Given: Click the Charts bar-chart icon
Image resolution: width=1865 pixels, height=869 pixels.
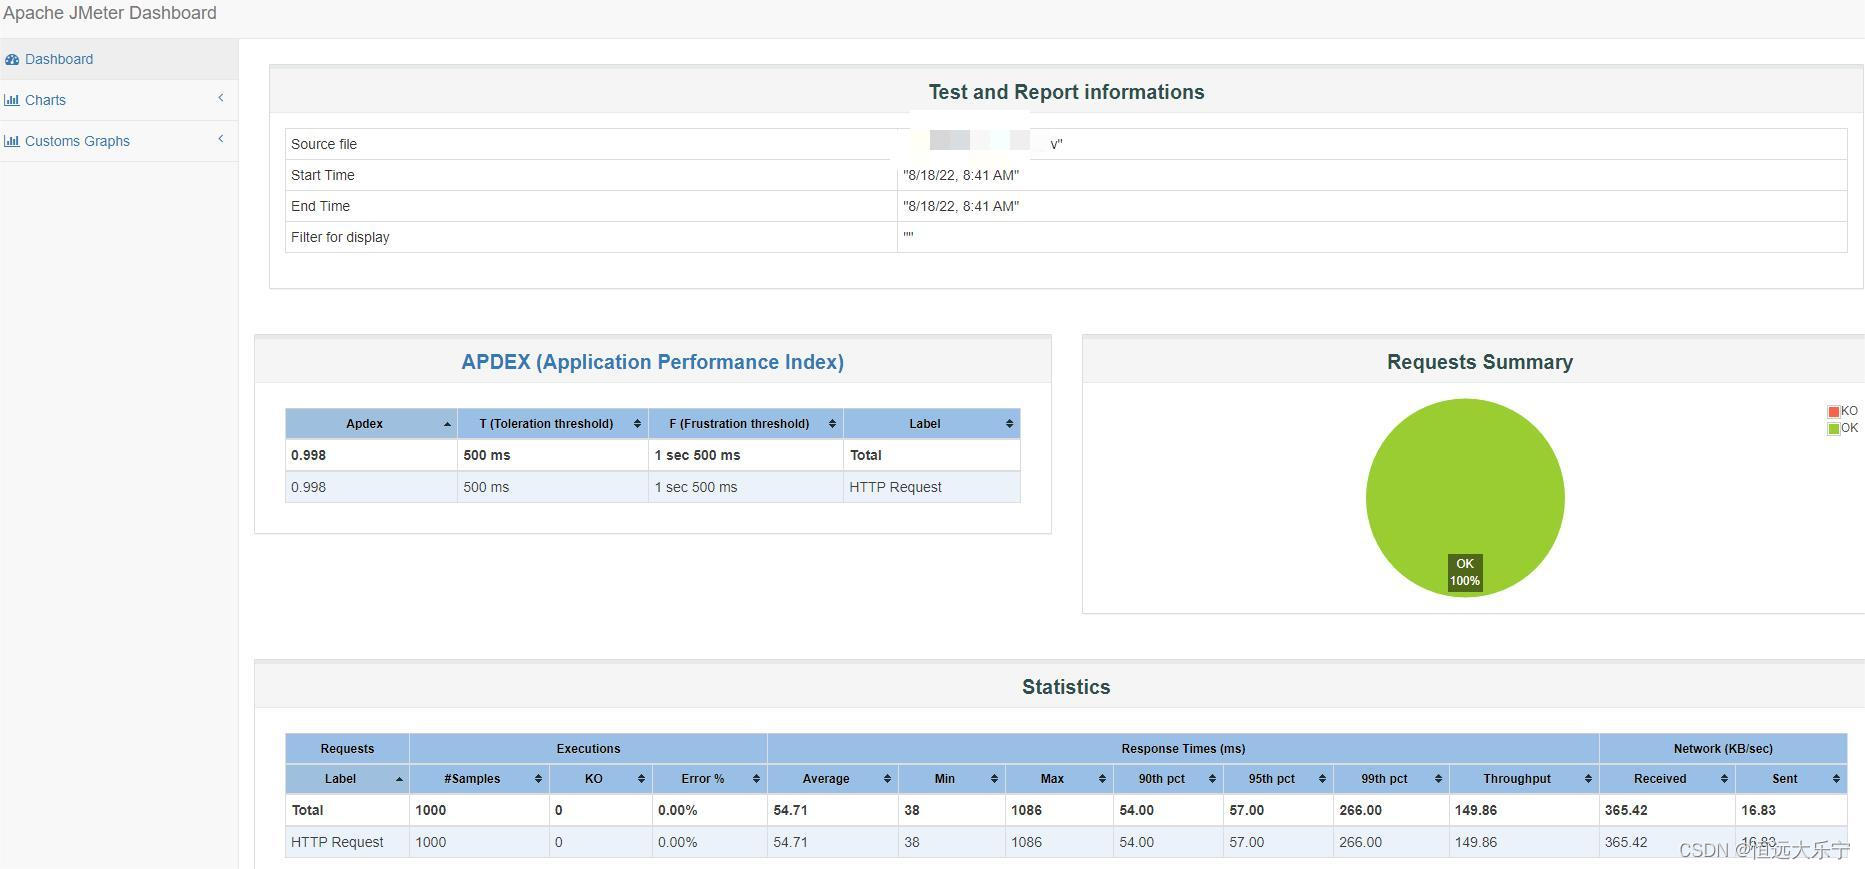Looking at the screenshot, I should (x=12, y=100).
